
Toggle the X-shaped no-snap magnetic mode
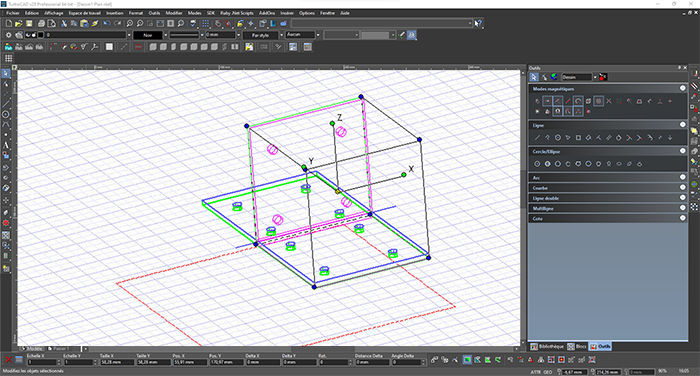609,101
